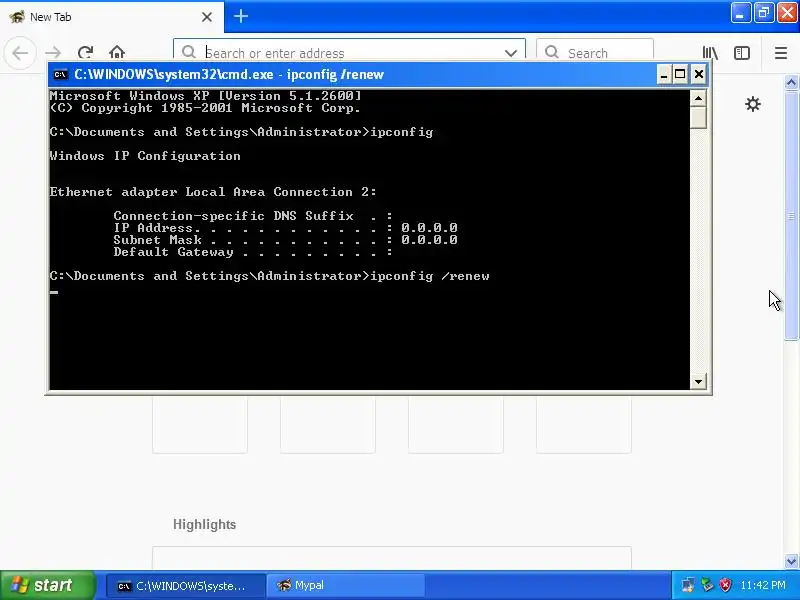Screen dimensions: 800x600
Task: Open a new tab with plus button
Action: (241, 16)
